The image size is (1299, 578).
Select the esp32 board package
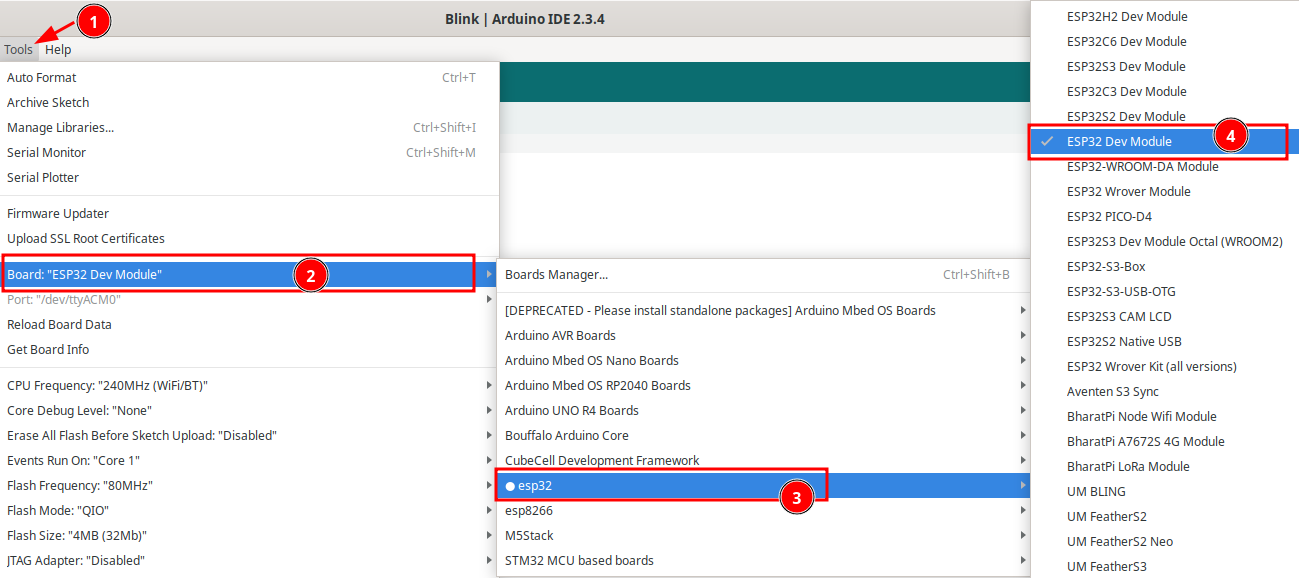pyautogui.click(x=764, y=485)
